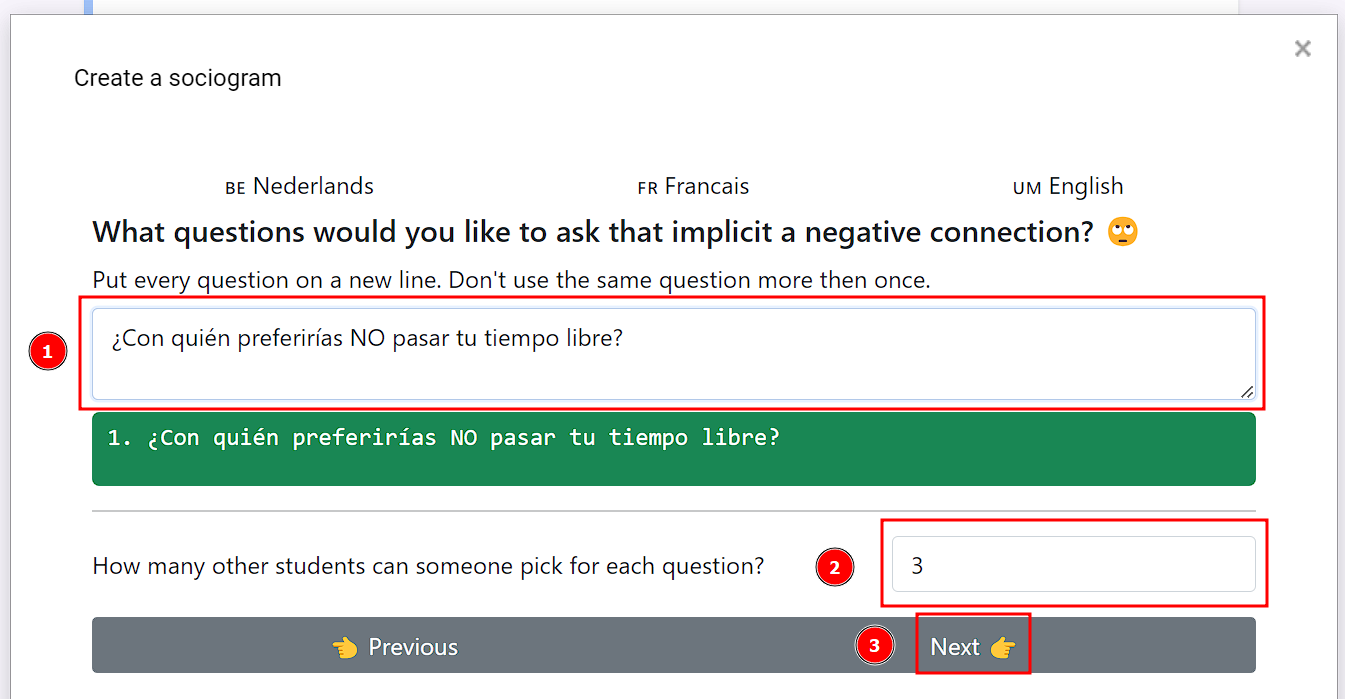Viewport: 1345px width, 699px height.
Task: Click the textarea resize grip handle
Action: click(1249, 391)
